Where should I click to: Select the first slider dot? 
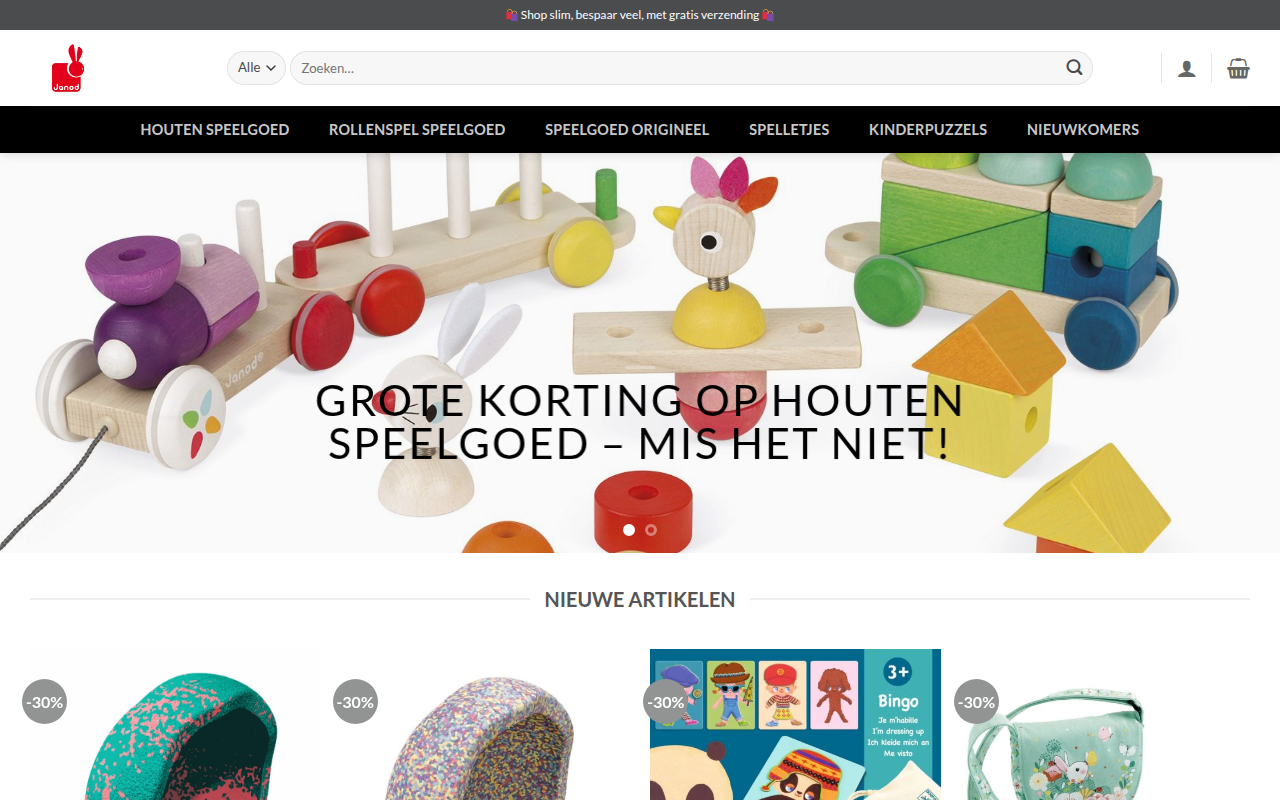(x=629, y=530)
